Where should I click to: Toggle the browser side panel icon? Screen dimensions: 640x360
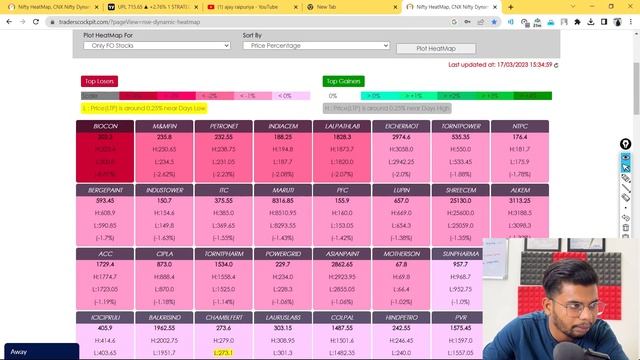(x=604, y=22)
